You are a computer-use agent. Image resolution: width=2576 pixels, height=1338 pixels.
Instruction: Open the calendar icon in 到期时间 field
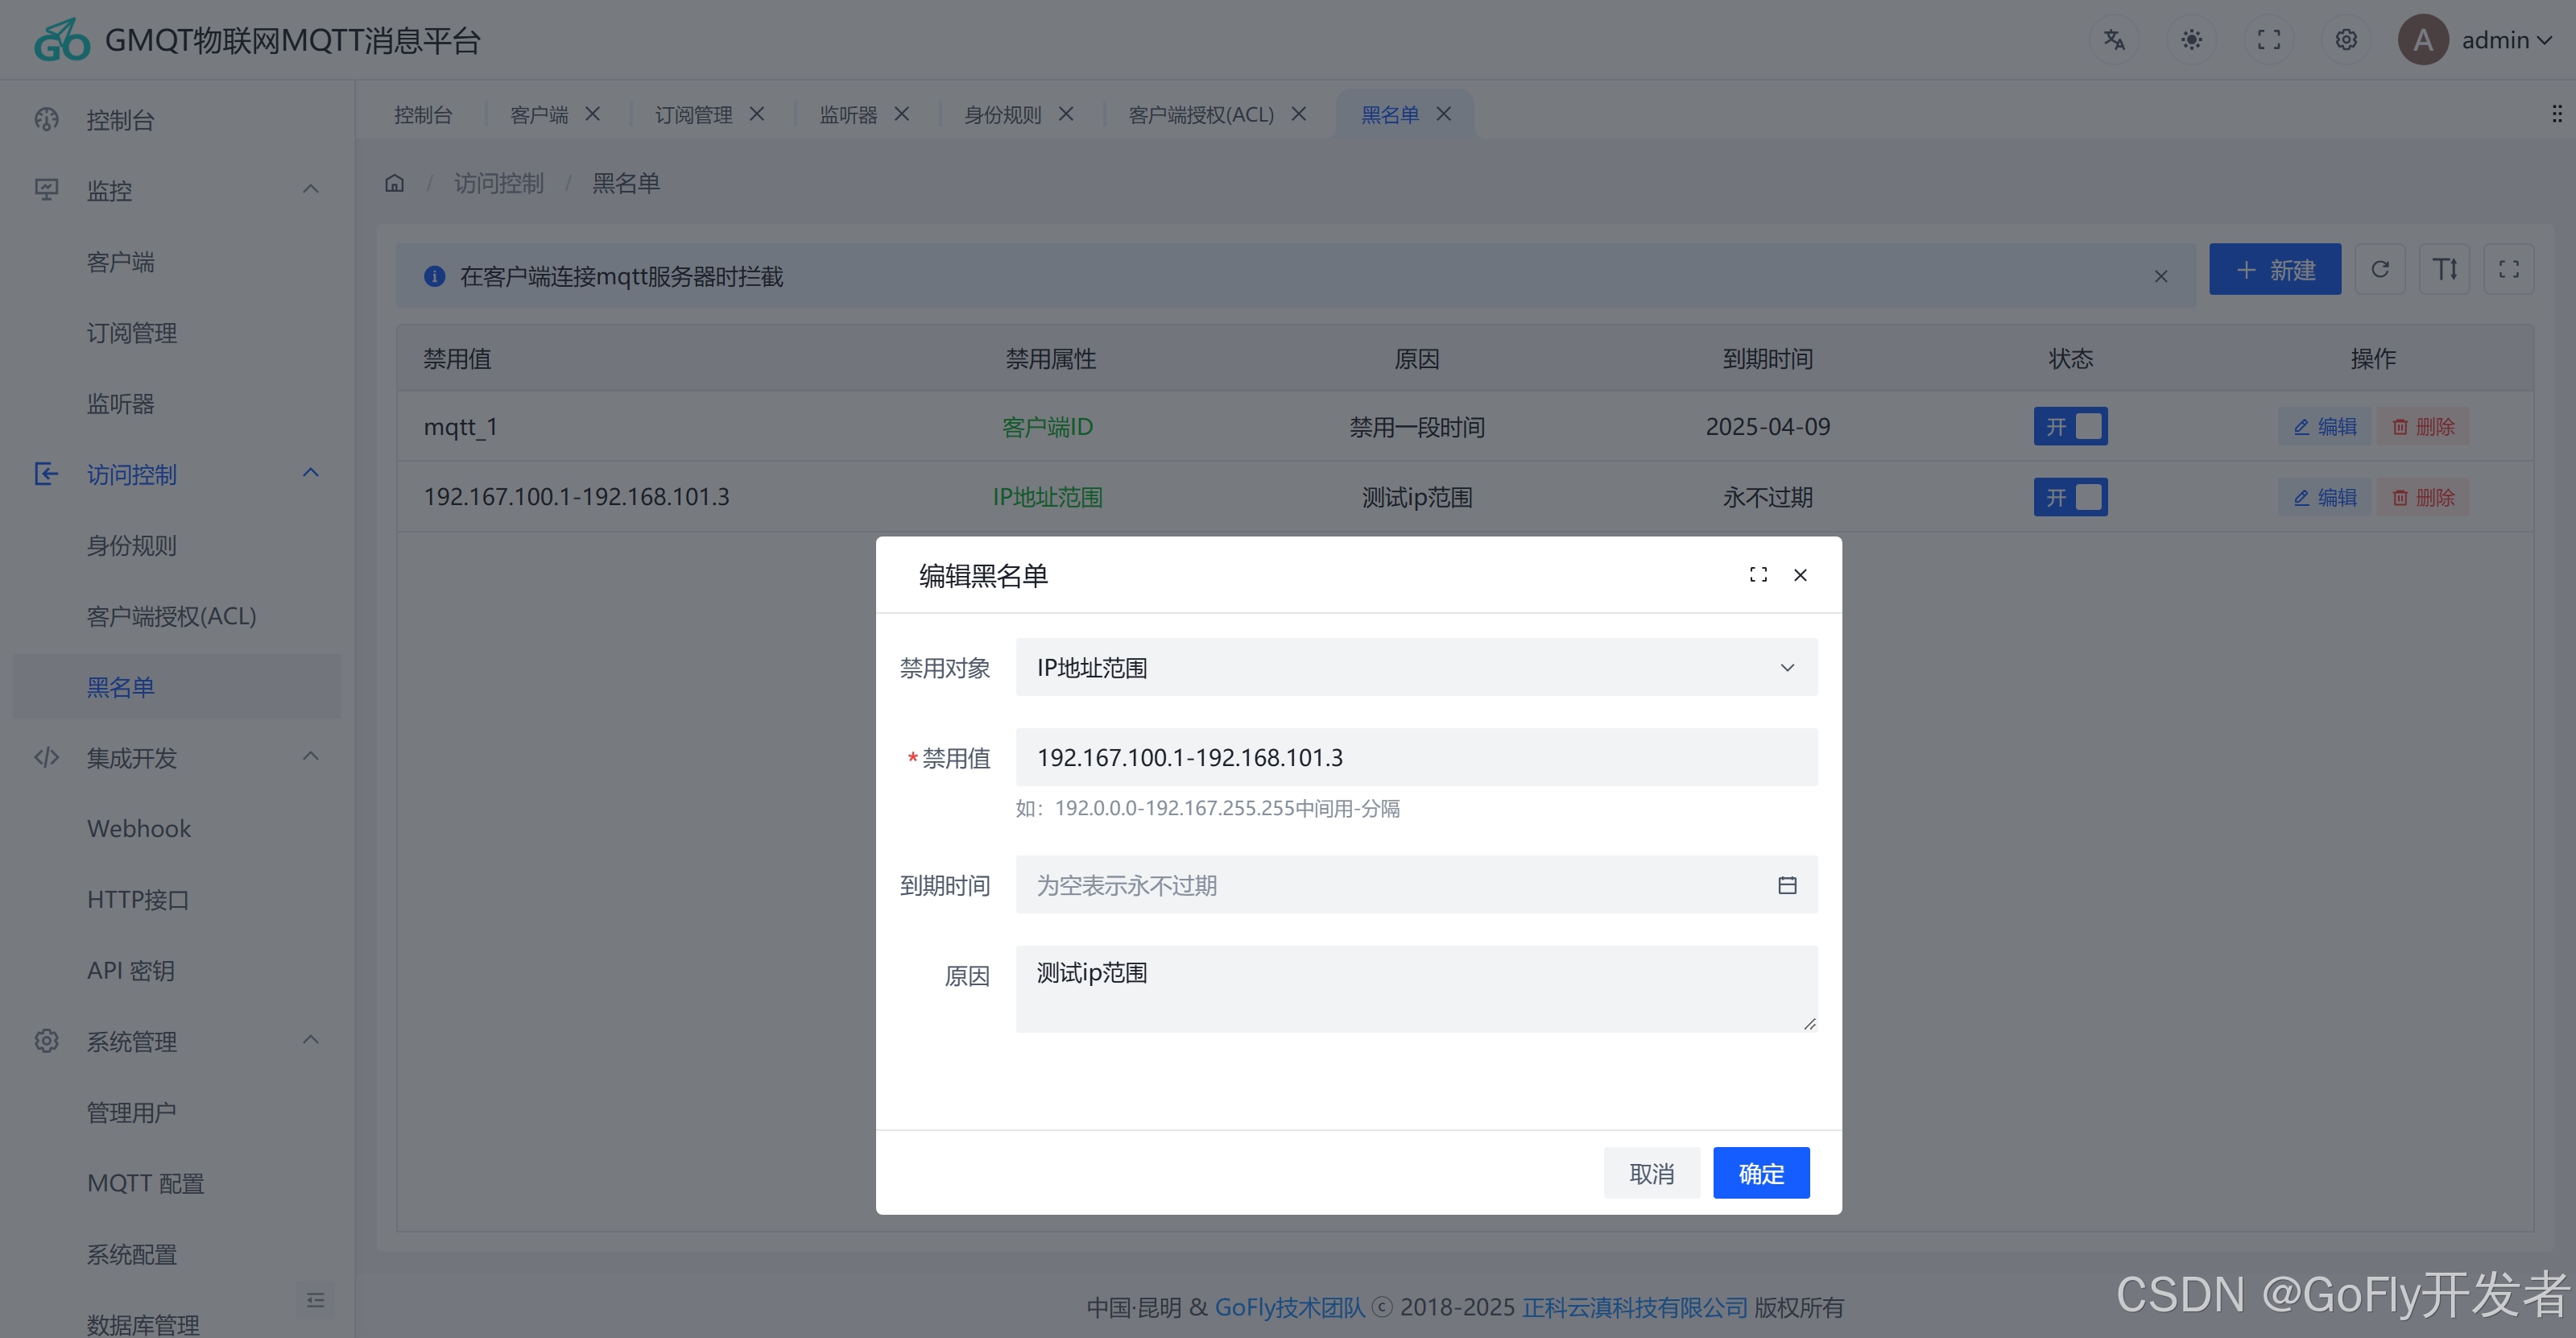click(1787, 885)
